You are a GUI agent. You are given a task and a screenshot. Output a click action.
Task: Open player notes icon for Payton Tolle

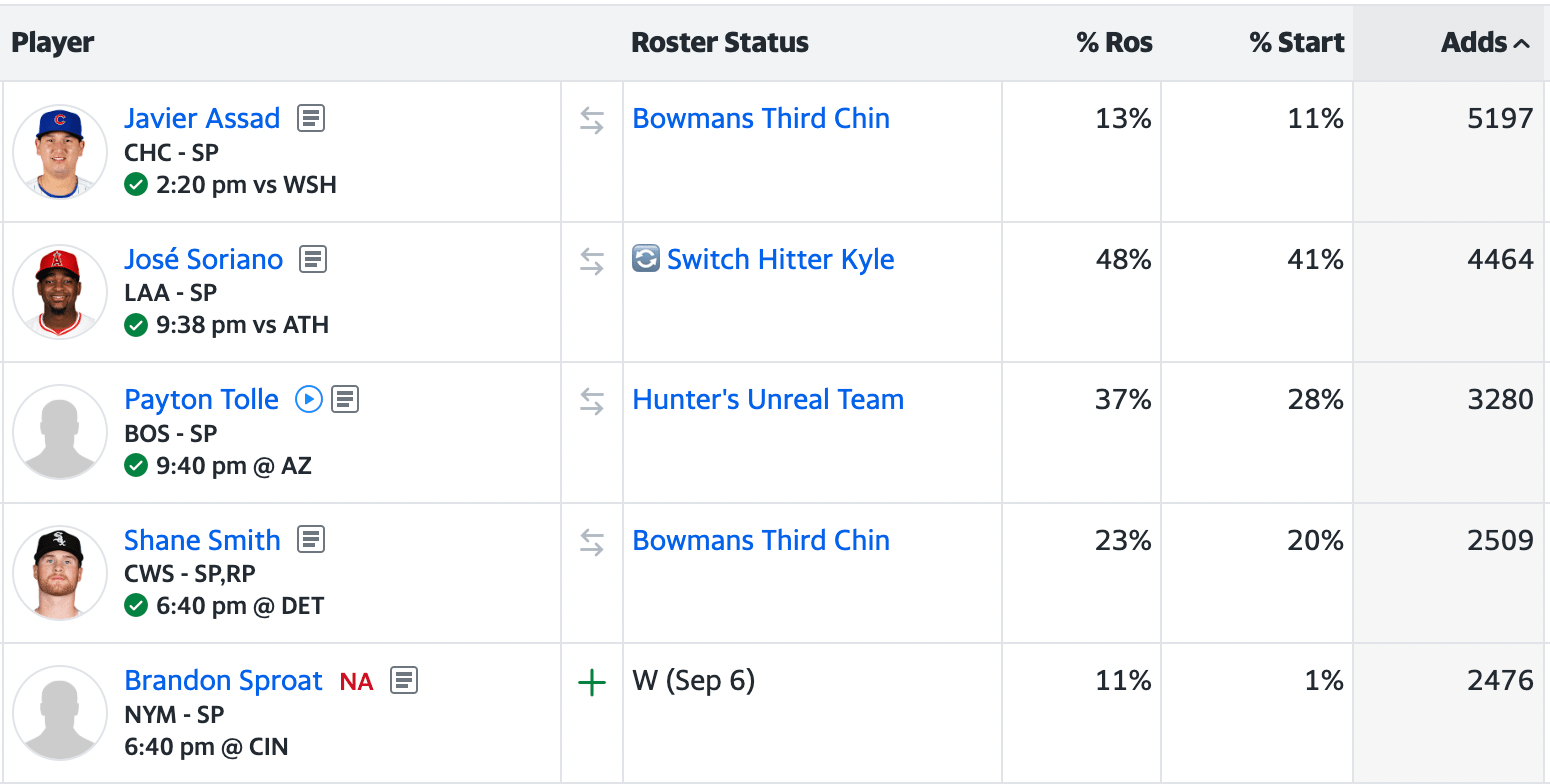coord(345,400)
